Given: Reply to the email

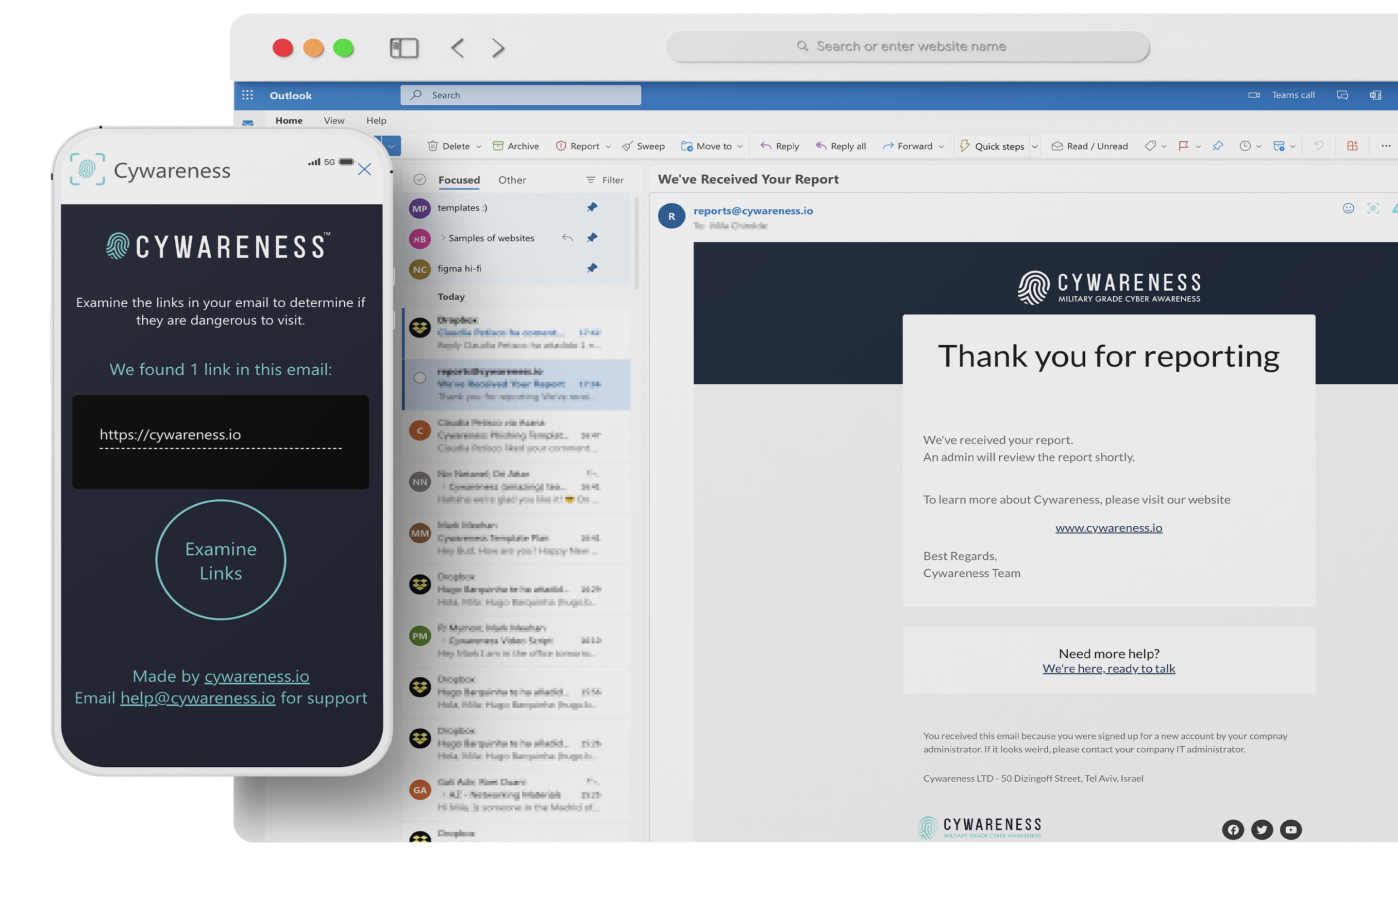Looking at the screenshot, I should click(780, 146).
